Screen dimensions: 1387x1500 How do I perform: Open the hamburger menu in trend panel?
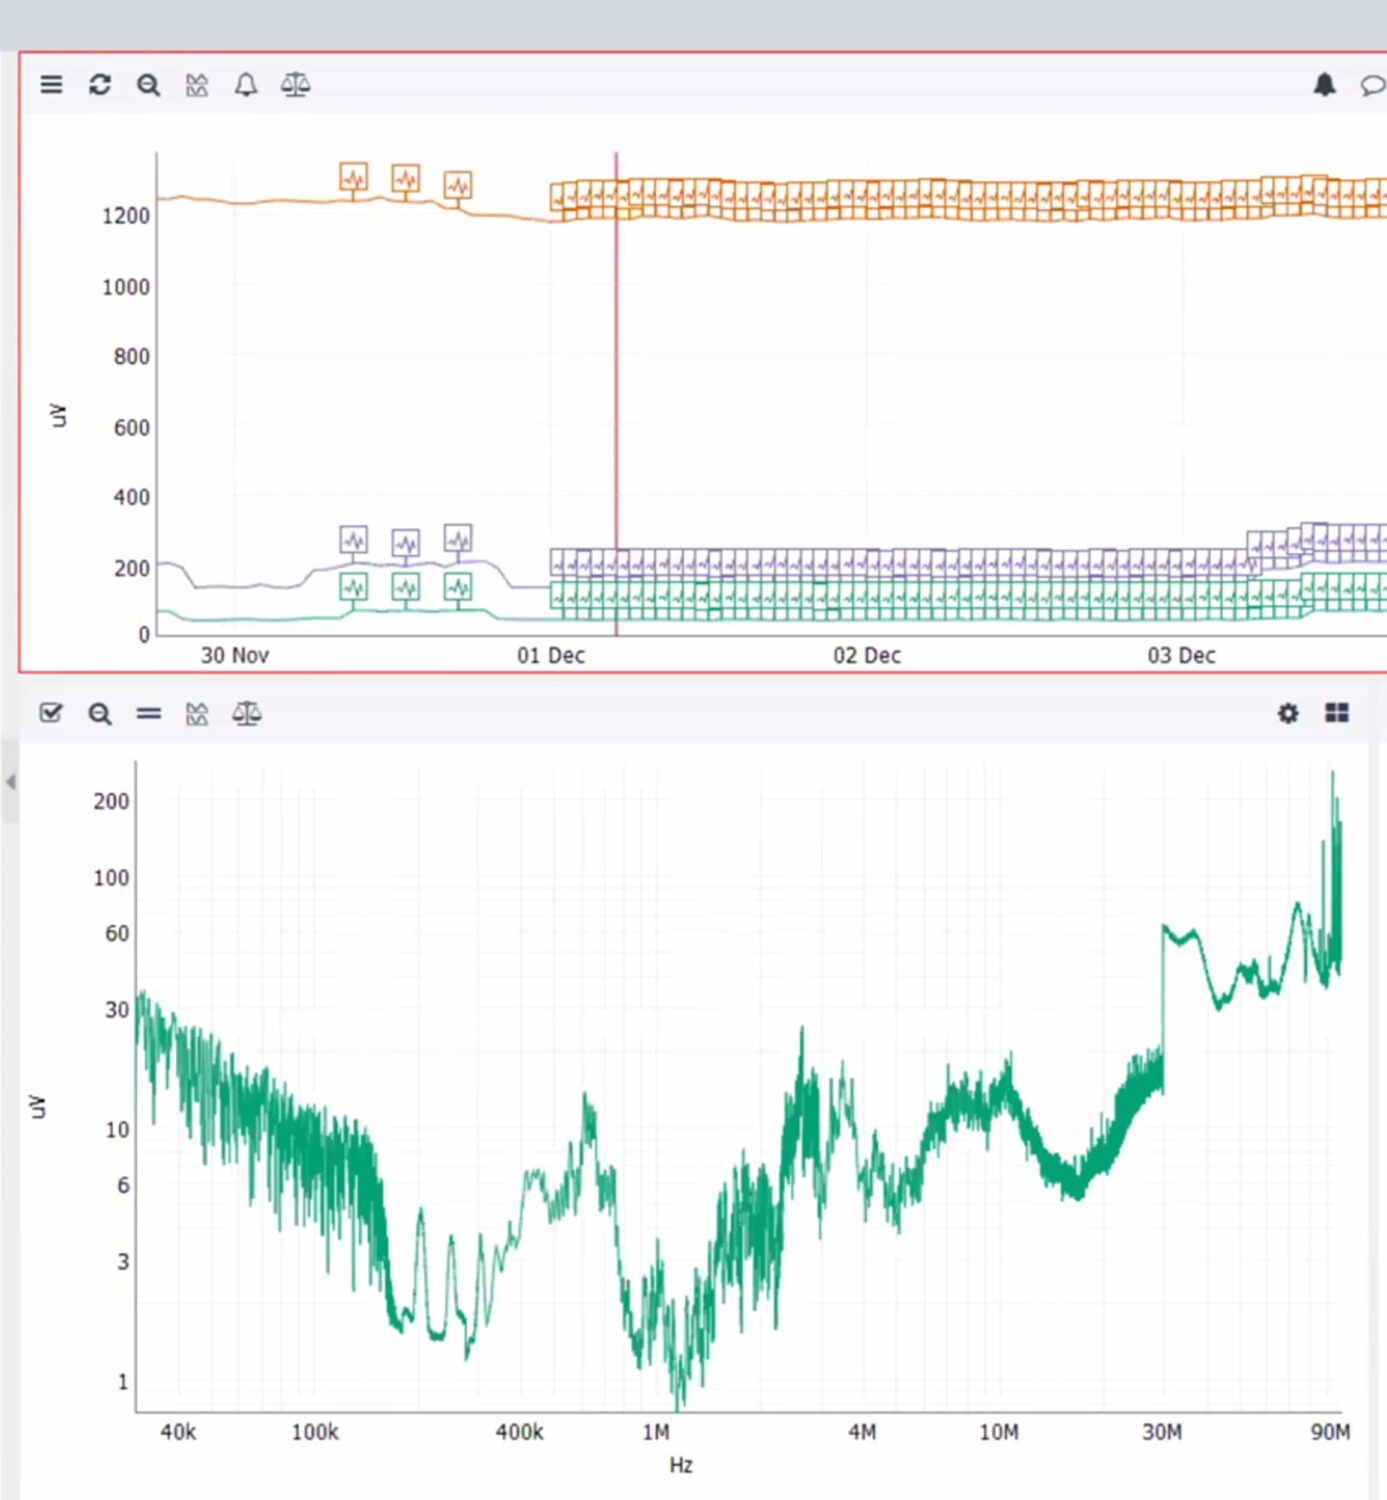point(51,85)
